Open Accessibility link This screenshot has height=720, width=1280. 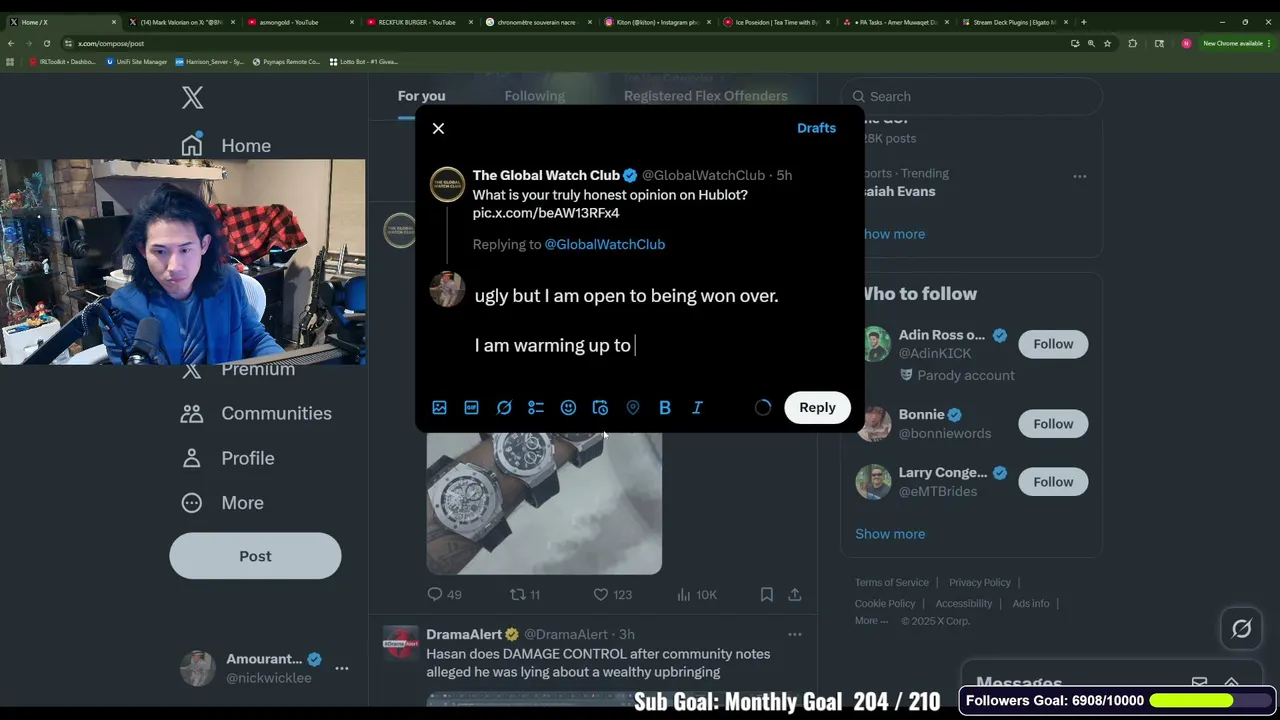click(964, 604)
